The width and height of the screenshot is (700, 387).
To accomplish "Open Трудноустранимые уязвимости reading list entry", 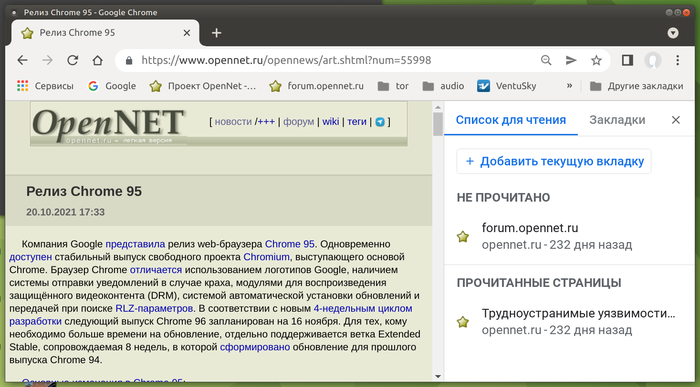I will [569, 321].
